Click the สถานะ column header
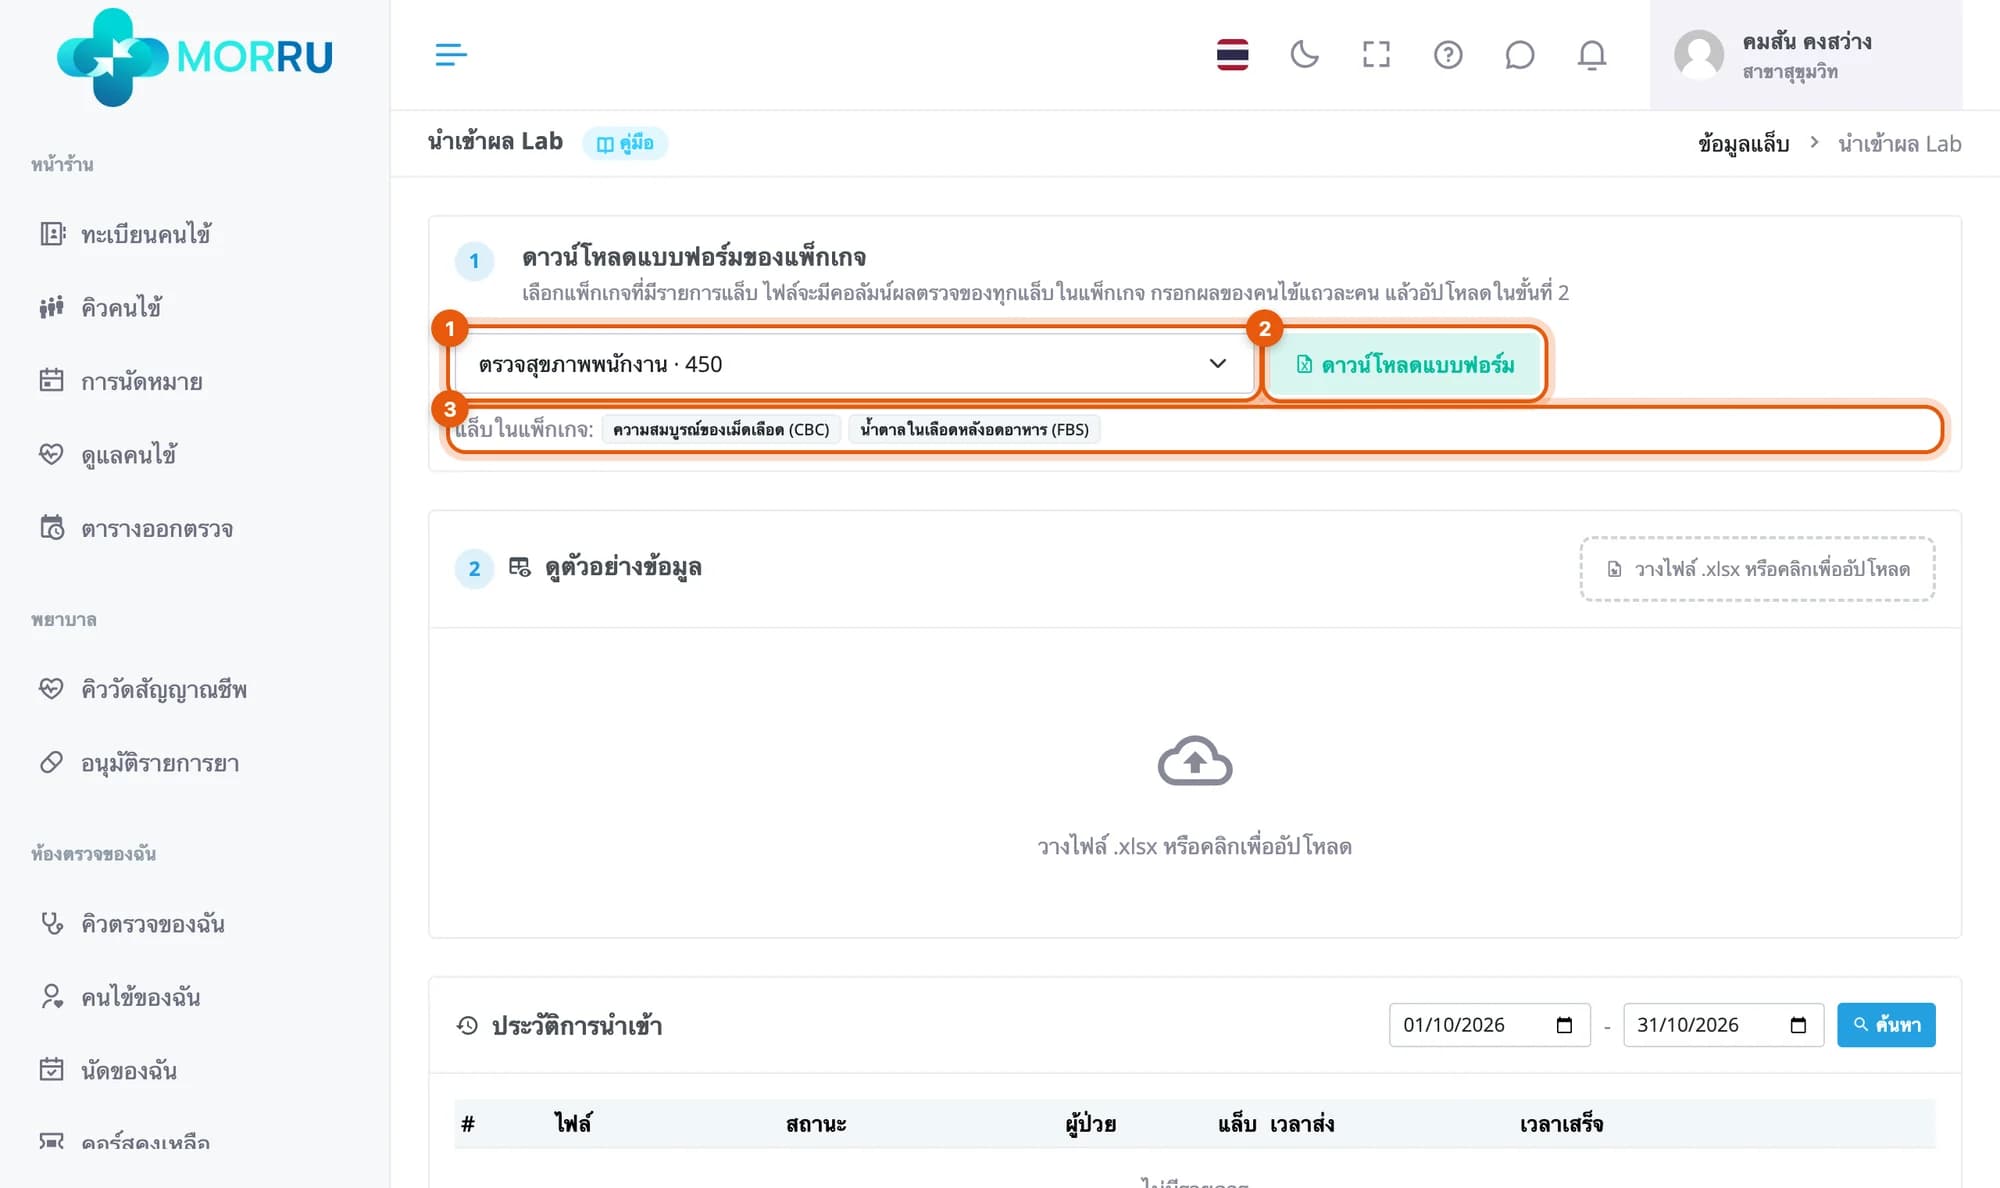2000x1188 pixels. (x=816, y=1124)
